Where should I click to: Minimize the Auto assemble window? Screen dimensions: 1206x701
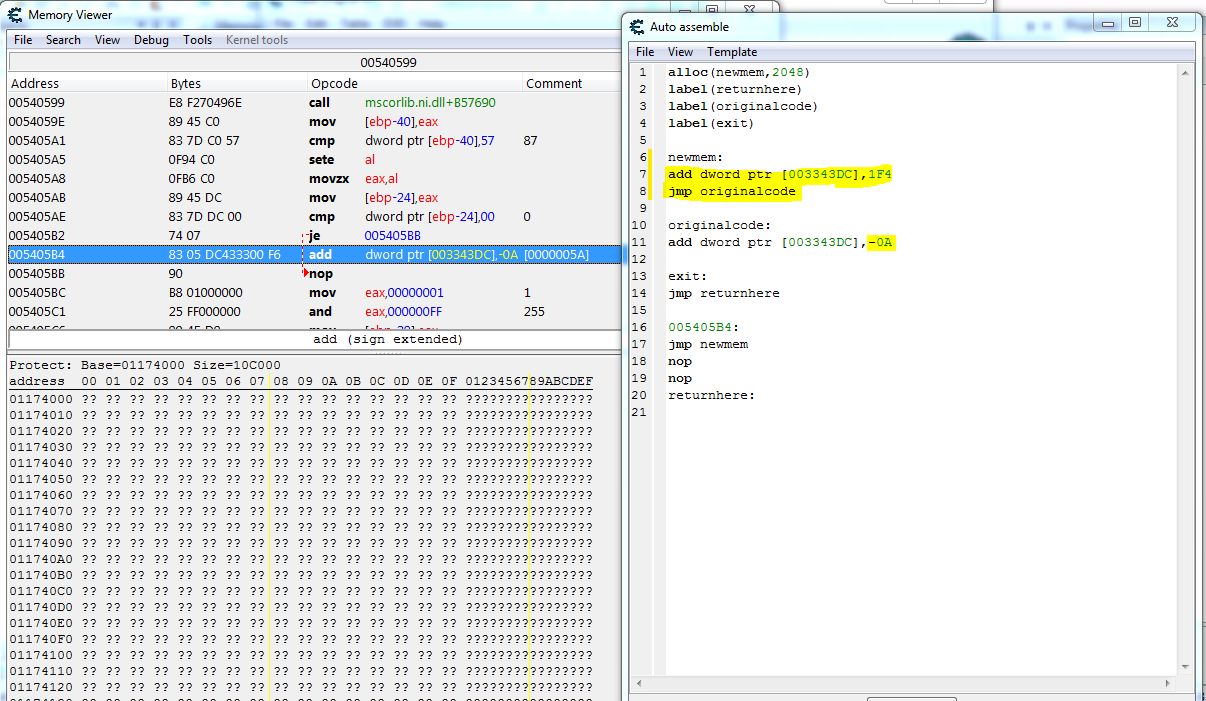[1107, 23]
